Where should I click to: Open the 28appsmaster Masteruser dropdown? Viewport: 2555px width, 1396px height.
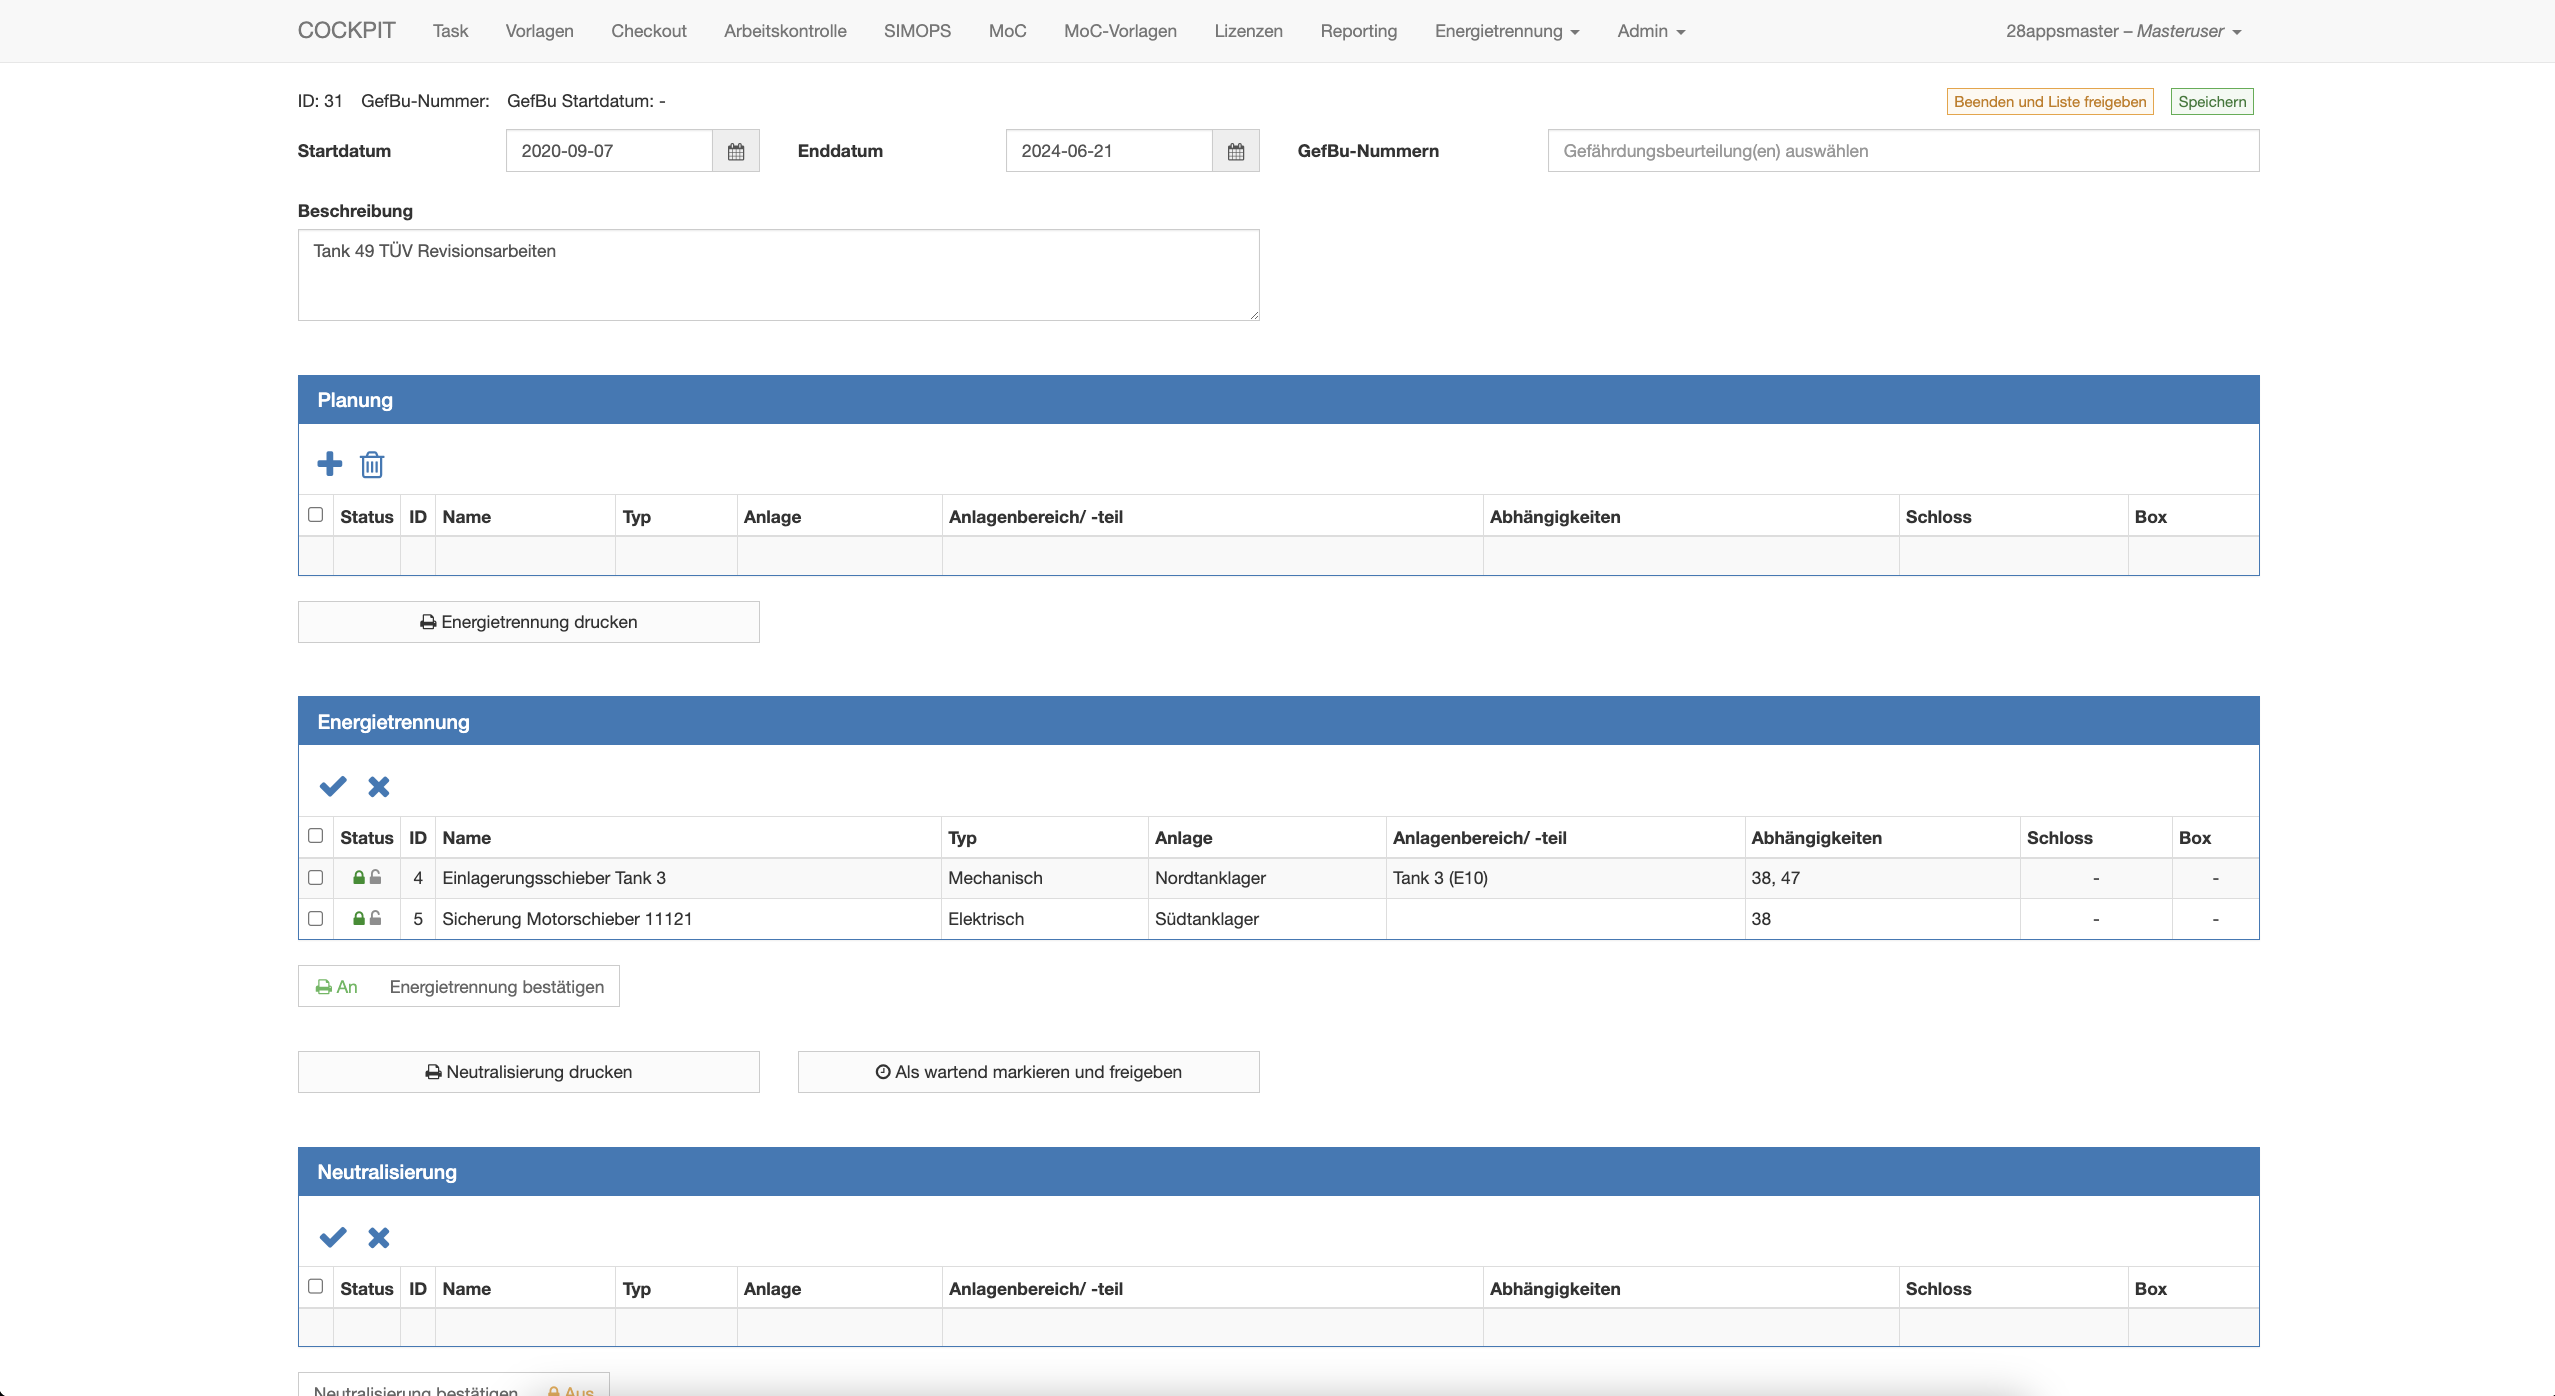(2122, 31)
